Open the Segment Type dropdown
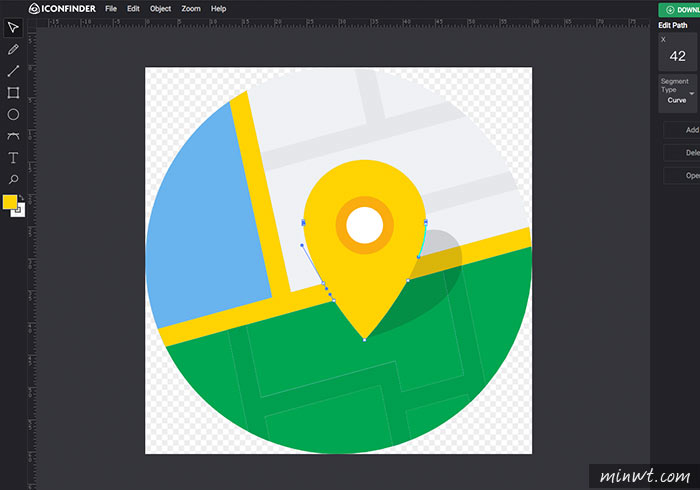This screenshot has width=700, height=490. (x=678, y=93)
